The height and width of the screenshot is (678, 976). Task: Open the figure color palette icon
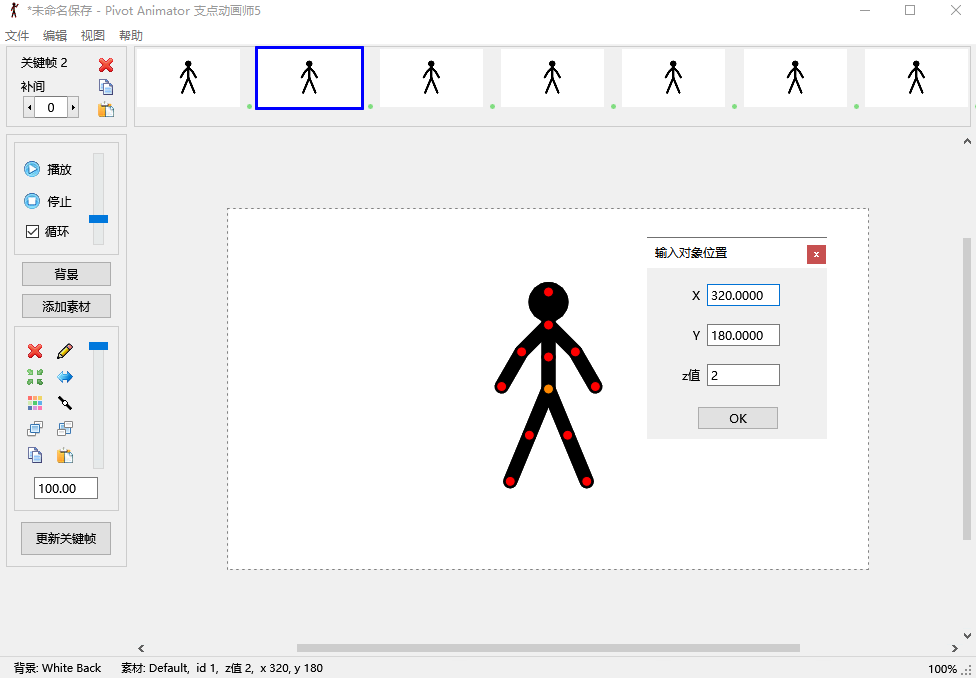(x=35, y=403)
